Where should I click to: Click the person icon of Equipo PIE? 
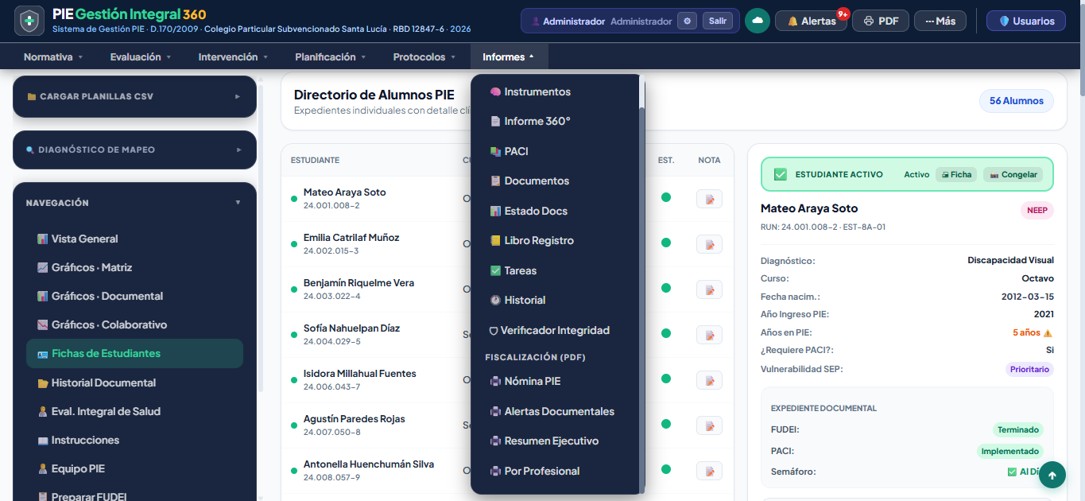(x=43, y=468)
